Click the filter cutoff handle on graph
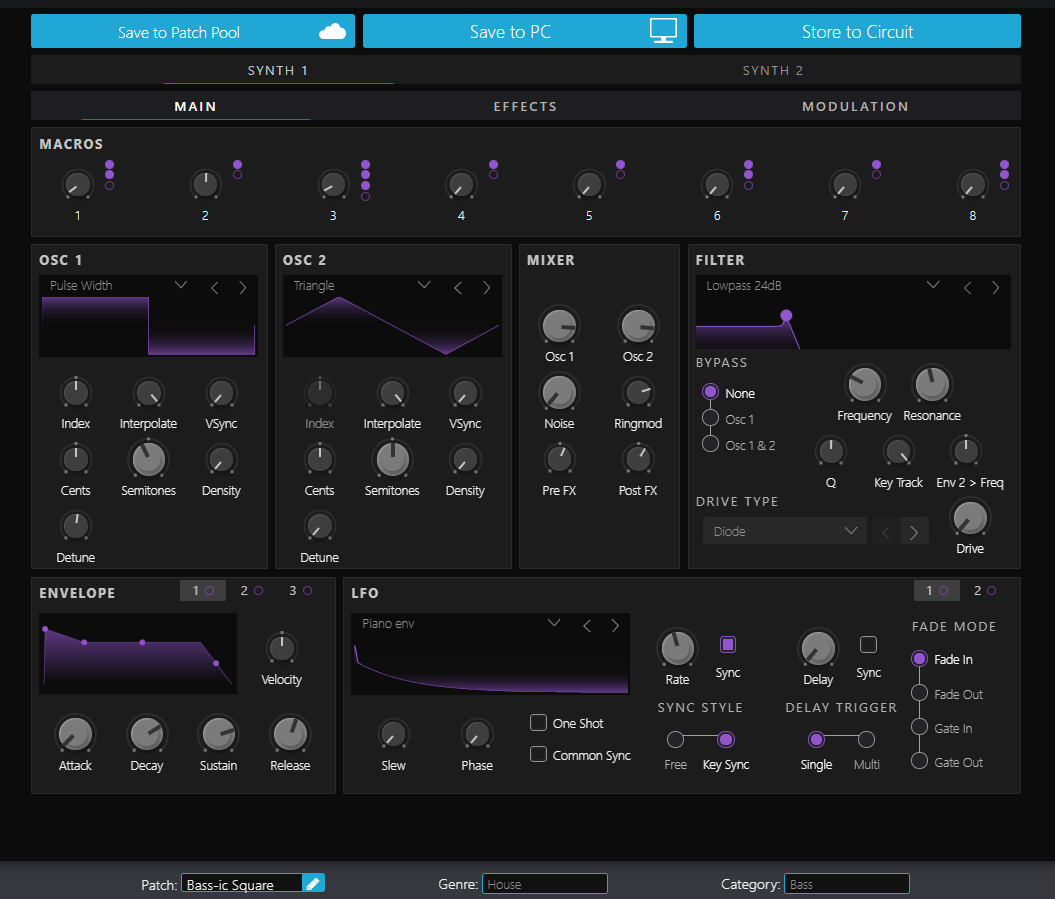The width and height of the screenshot is (1055, 899). click(786, 315)
